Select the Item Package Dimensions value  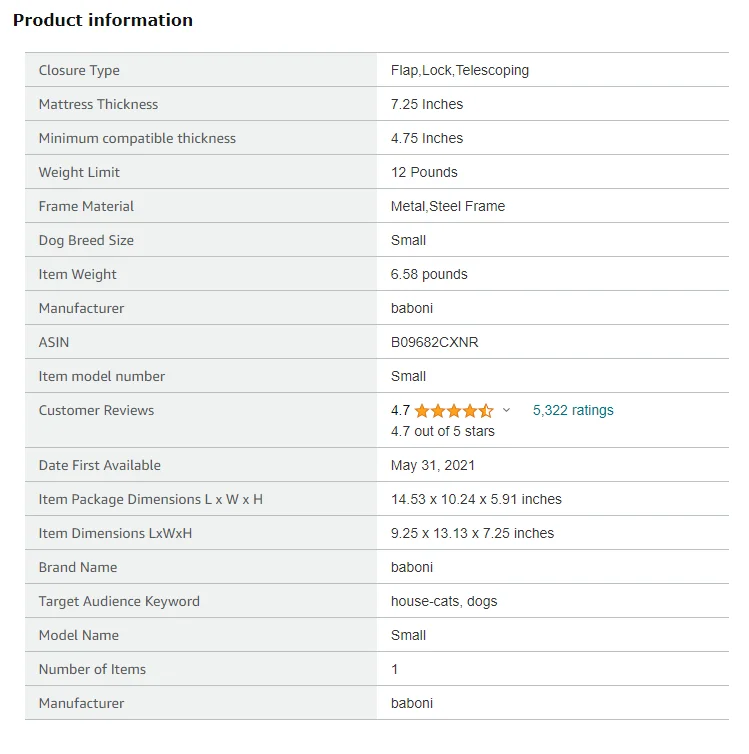476,499
